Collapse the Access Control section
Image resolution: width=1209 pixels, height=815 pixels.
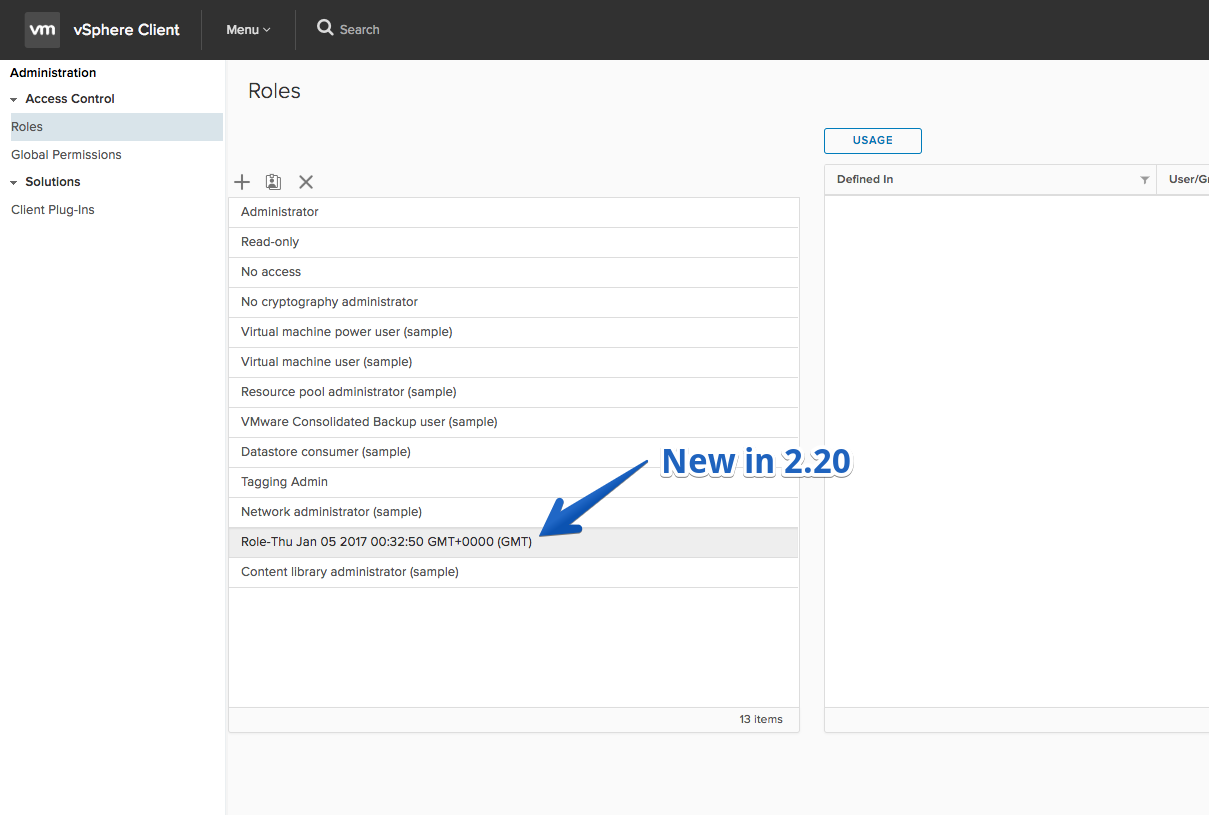click(x=14, y=99)
